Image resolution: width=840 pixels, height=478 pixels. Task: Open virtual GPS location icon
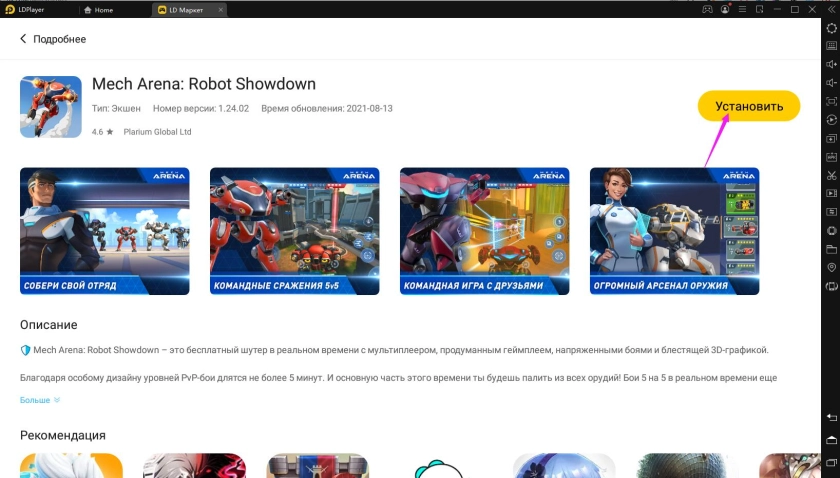831,267
